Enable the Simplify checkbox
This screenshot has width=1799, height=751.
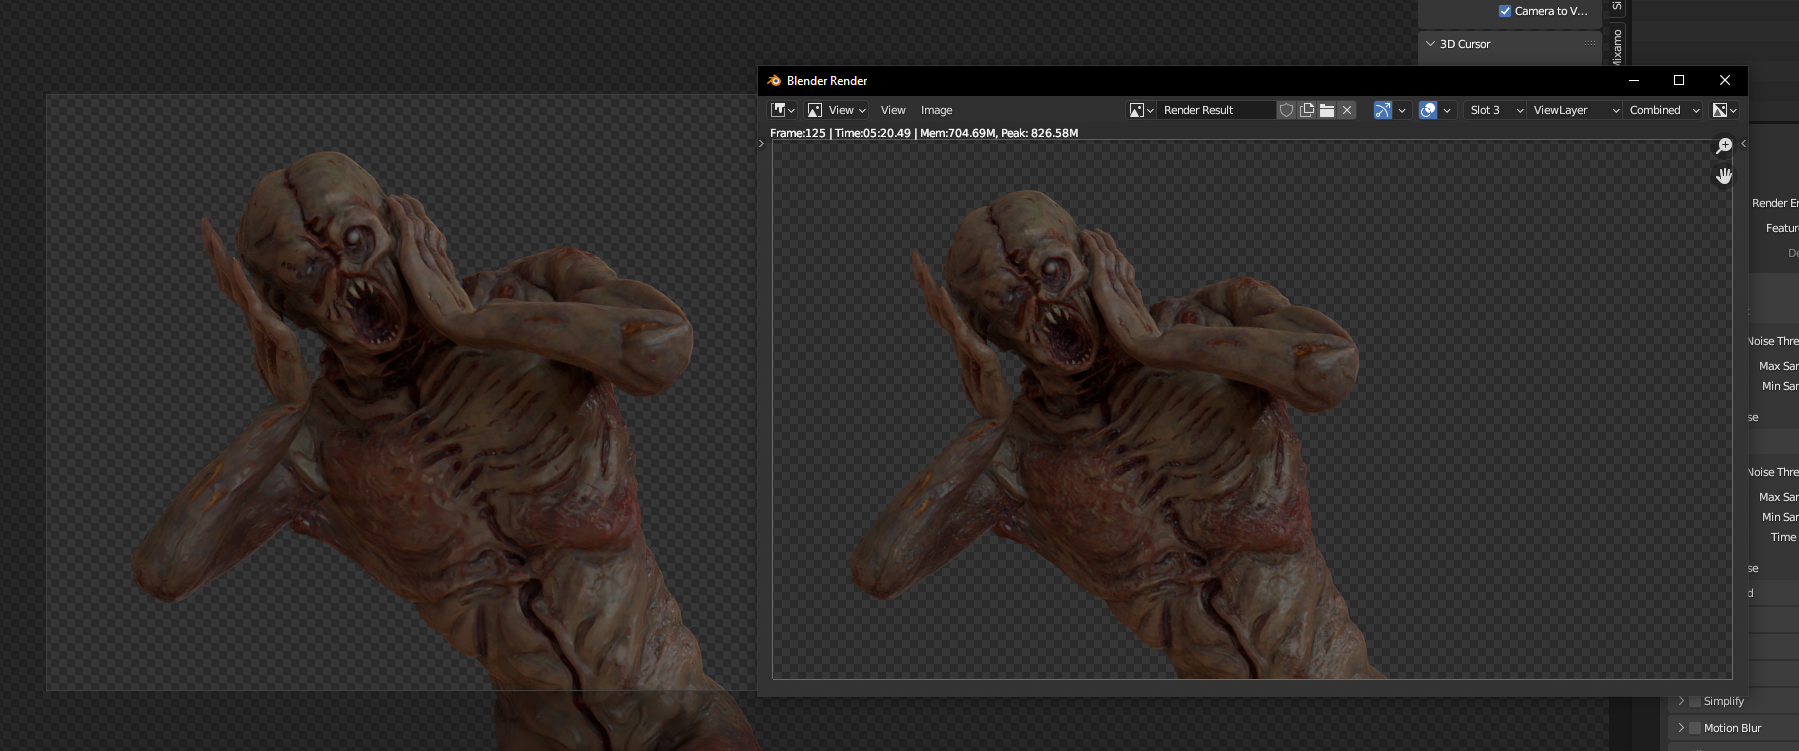(1695, 701)
